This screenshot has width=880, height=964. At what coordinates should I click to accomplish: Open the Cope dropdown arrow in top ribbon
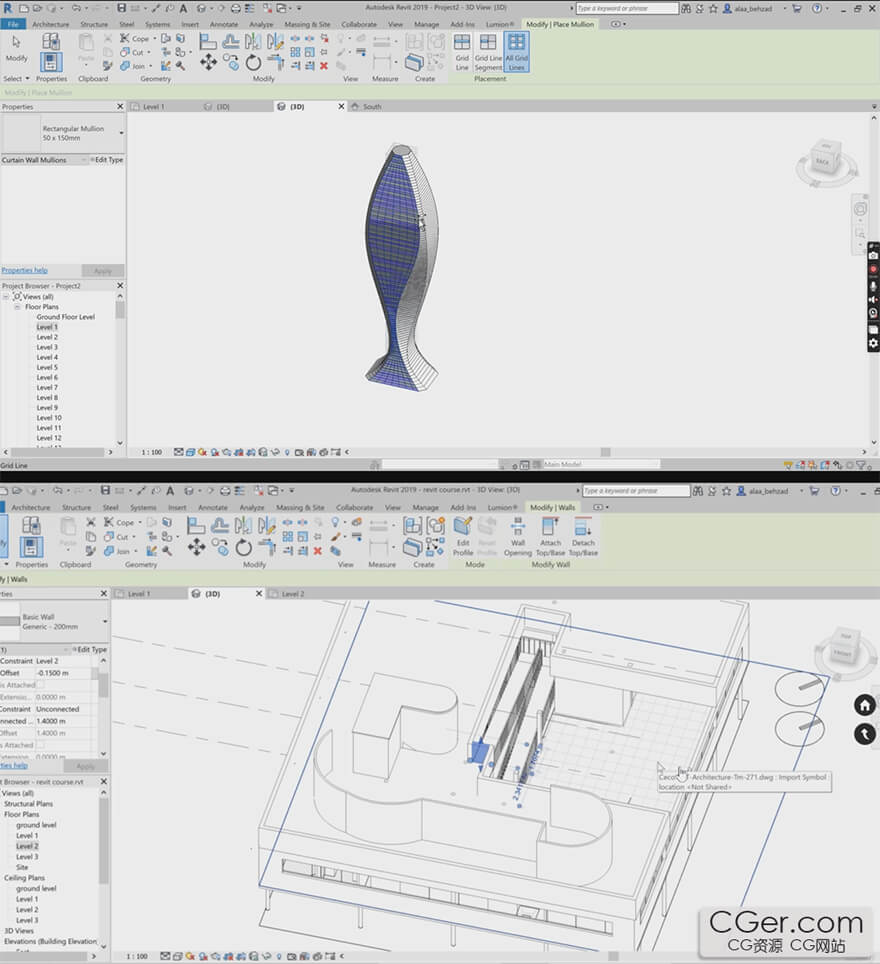click(153, 38)
